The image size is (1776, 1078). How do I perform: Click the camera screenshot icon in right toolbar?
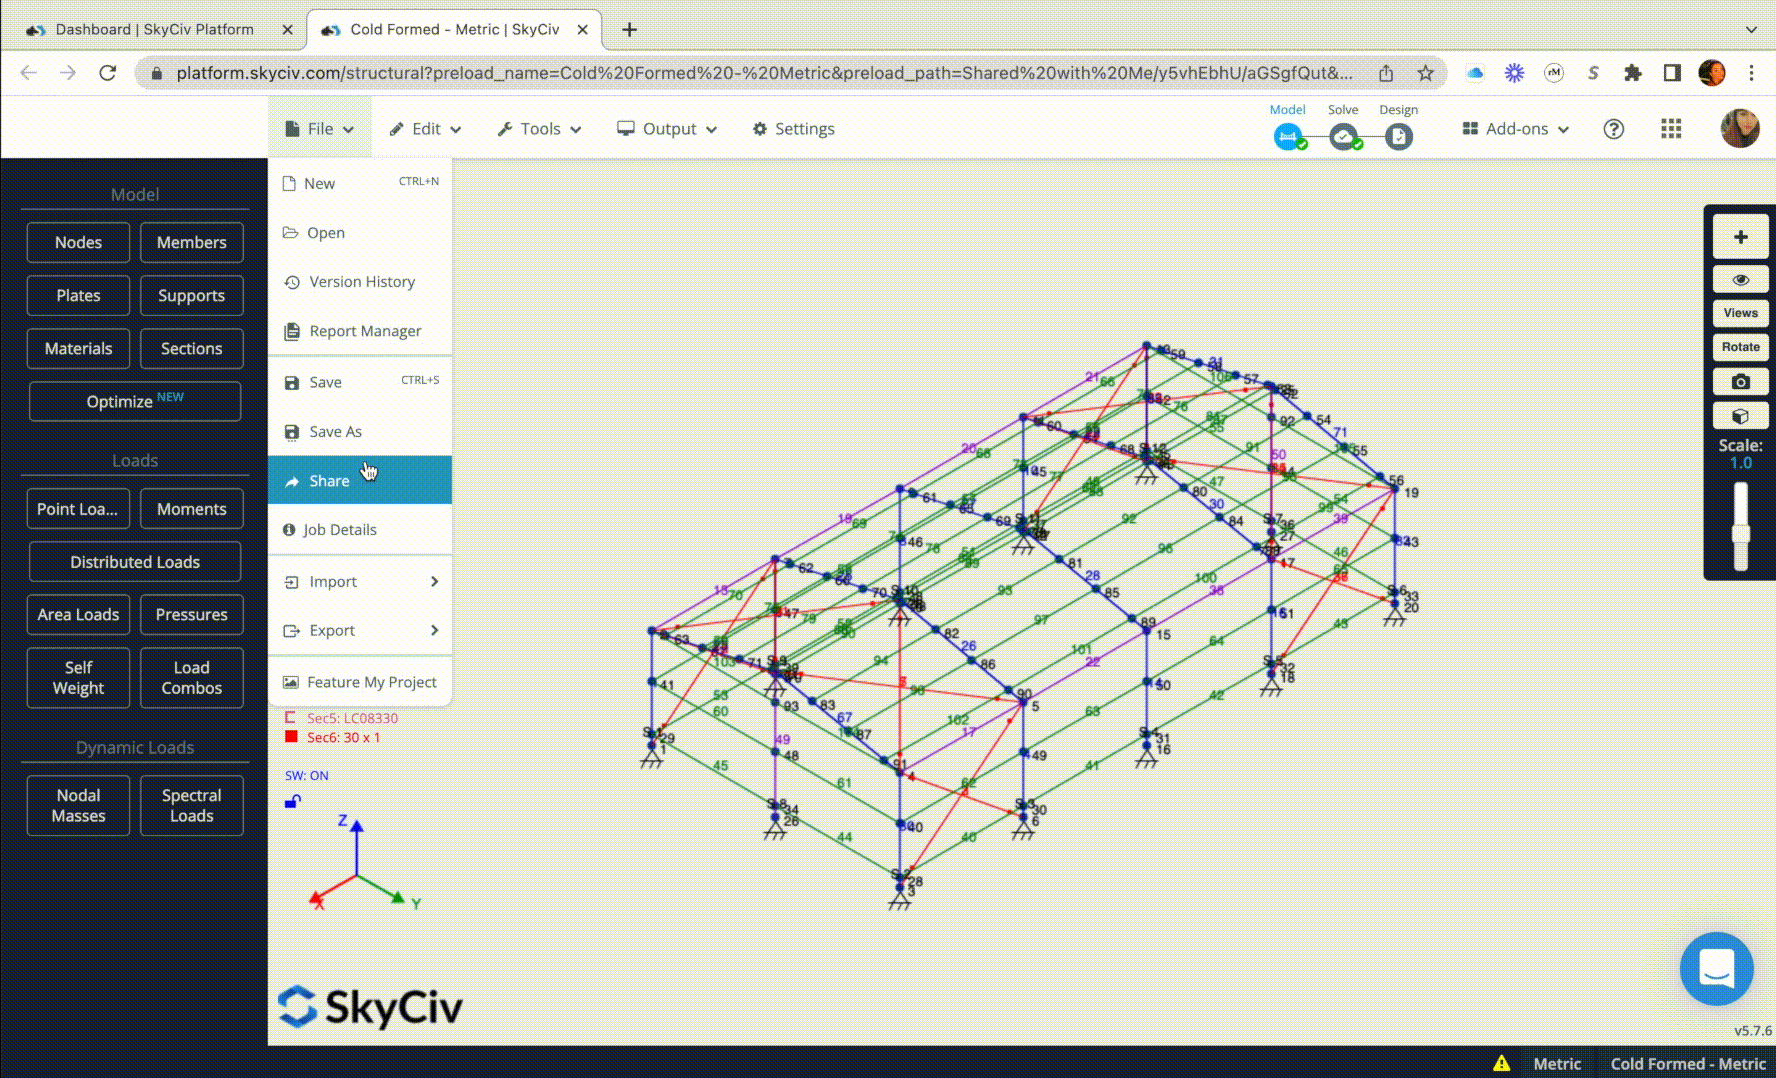[1740, 382]
